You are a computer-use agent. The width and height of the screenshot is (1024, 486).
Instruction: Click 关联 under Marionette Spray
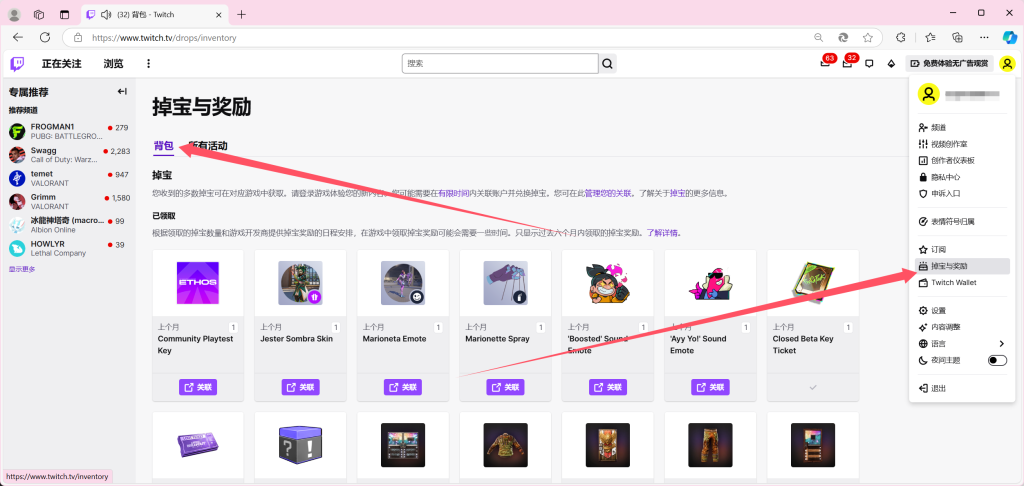(505, 387)
